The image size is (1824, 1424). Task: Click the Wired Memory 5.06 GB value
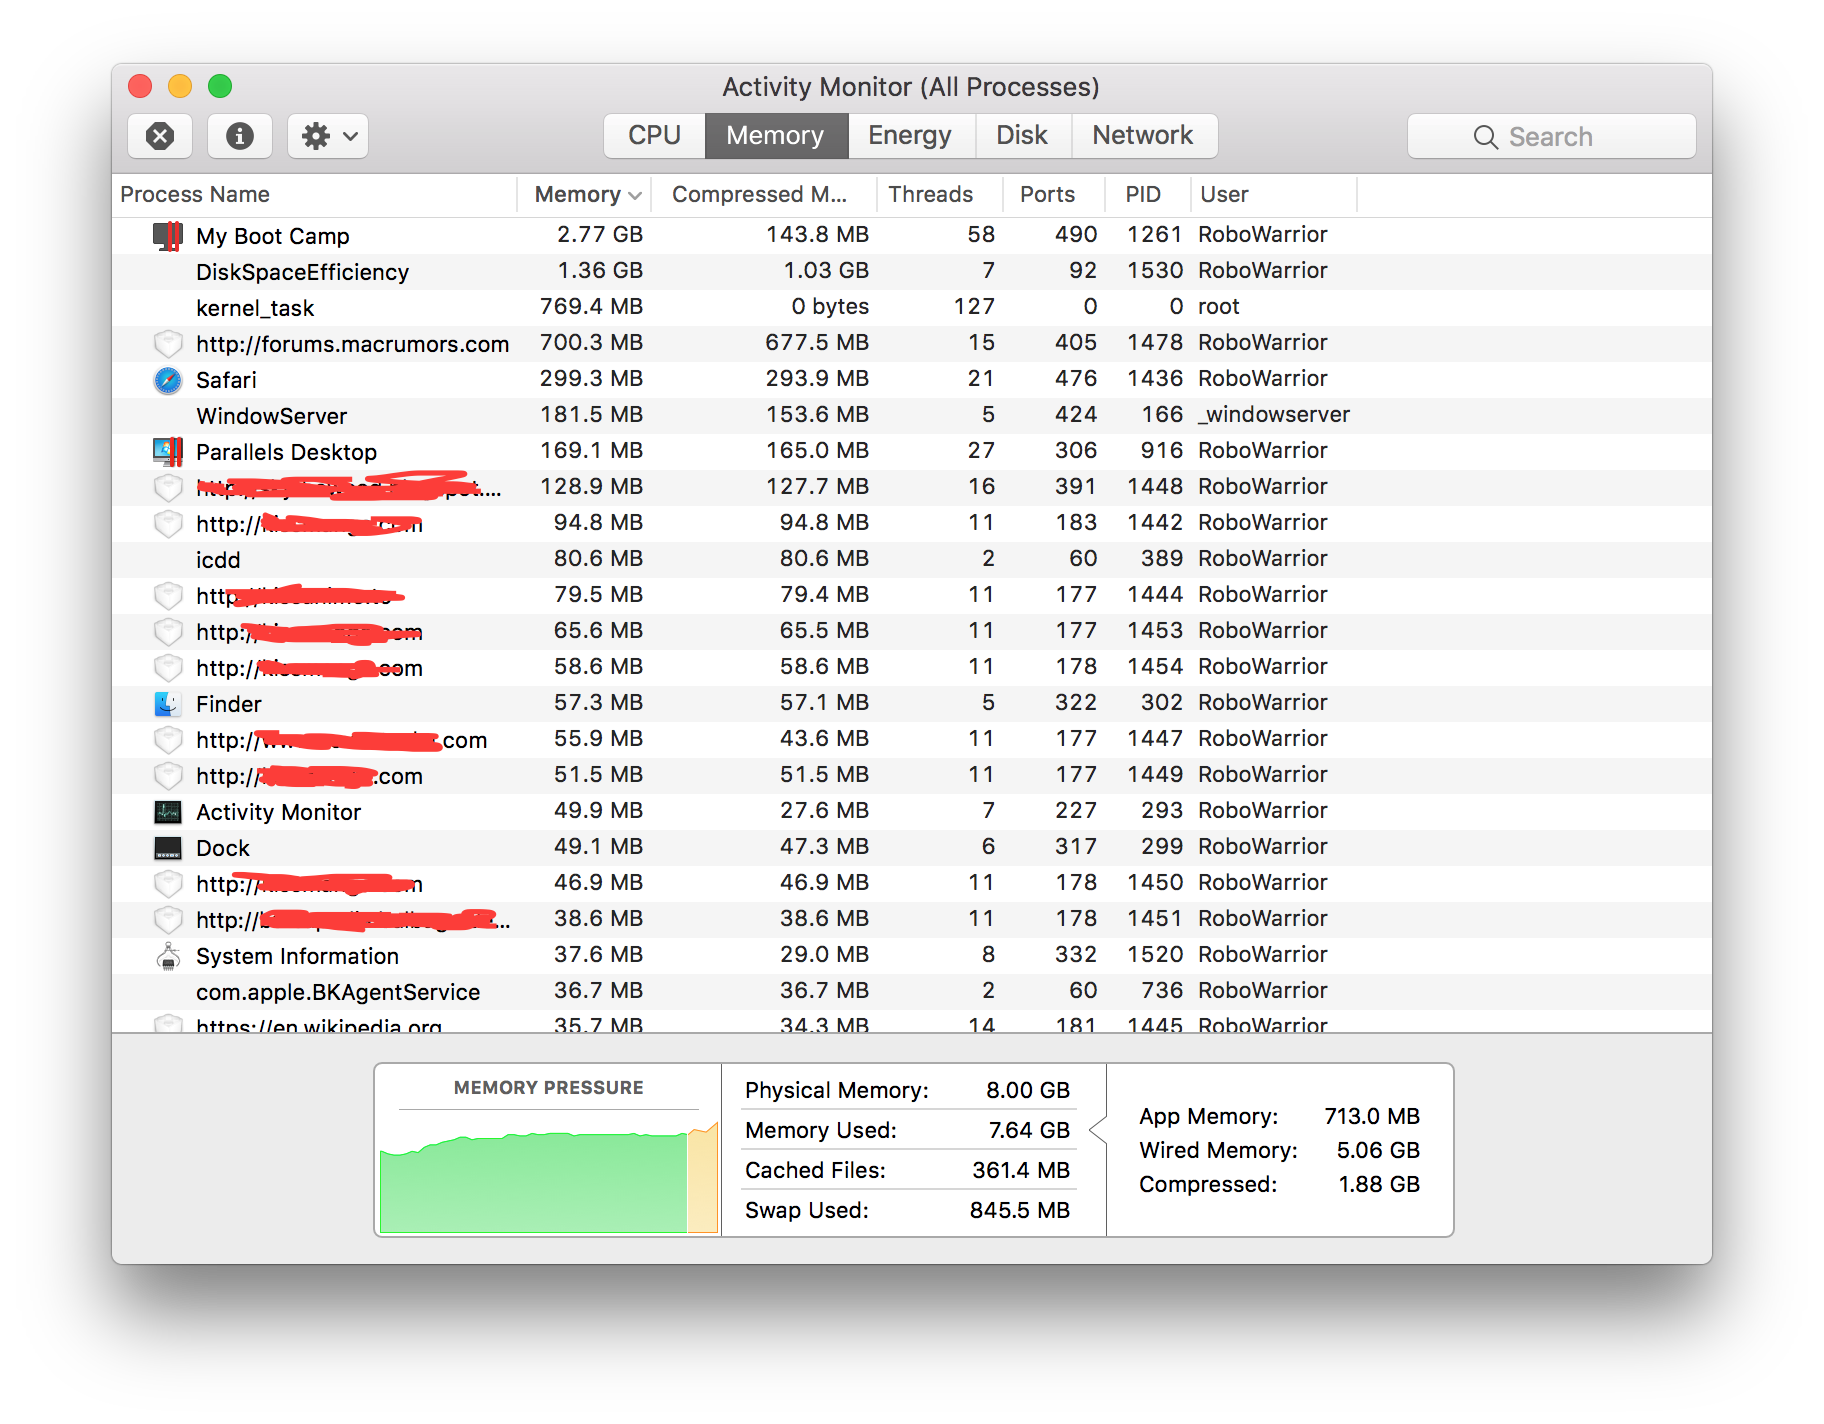pyautogui.click(x=1378, y=1150)
